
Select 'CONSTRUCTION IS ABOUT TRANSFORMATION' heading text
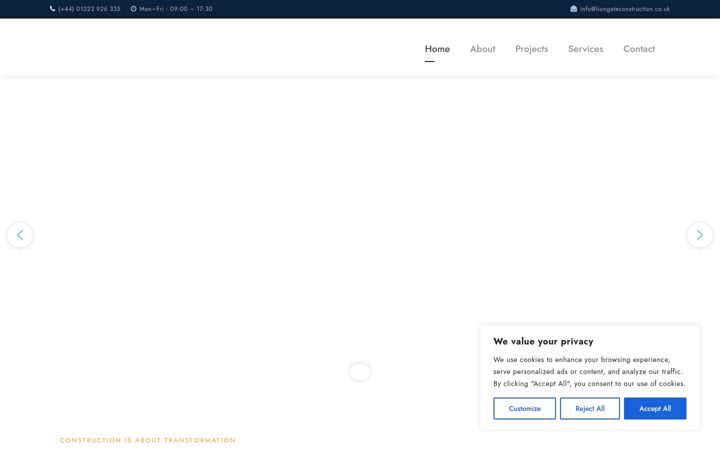tap(147, 440)
